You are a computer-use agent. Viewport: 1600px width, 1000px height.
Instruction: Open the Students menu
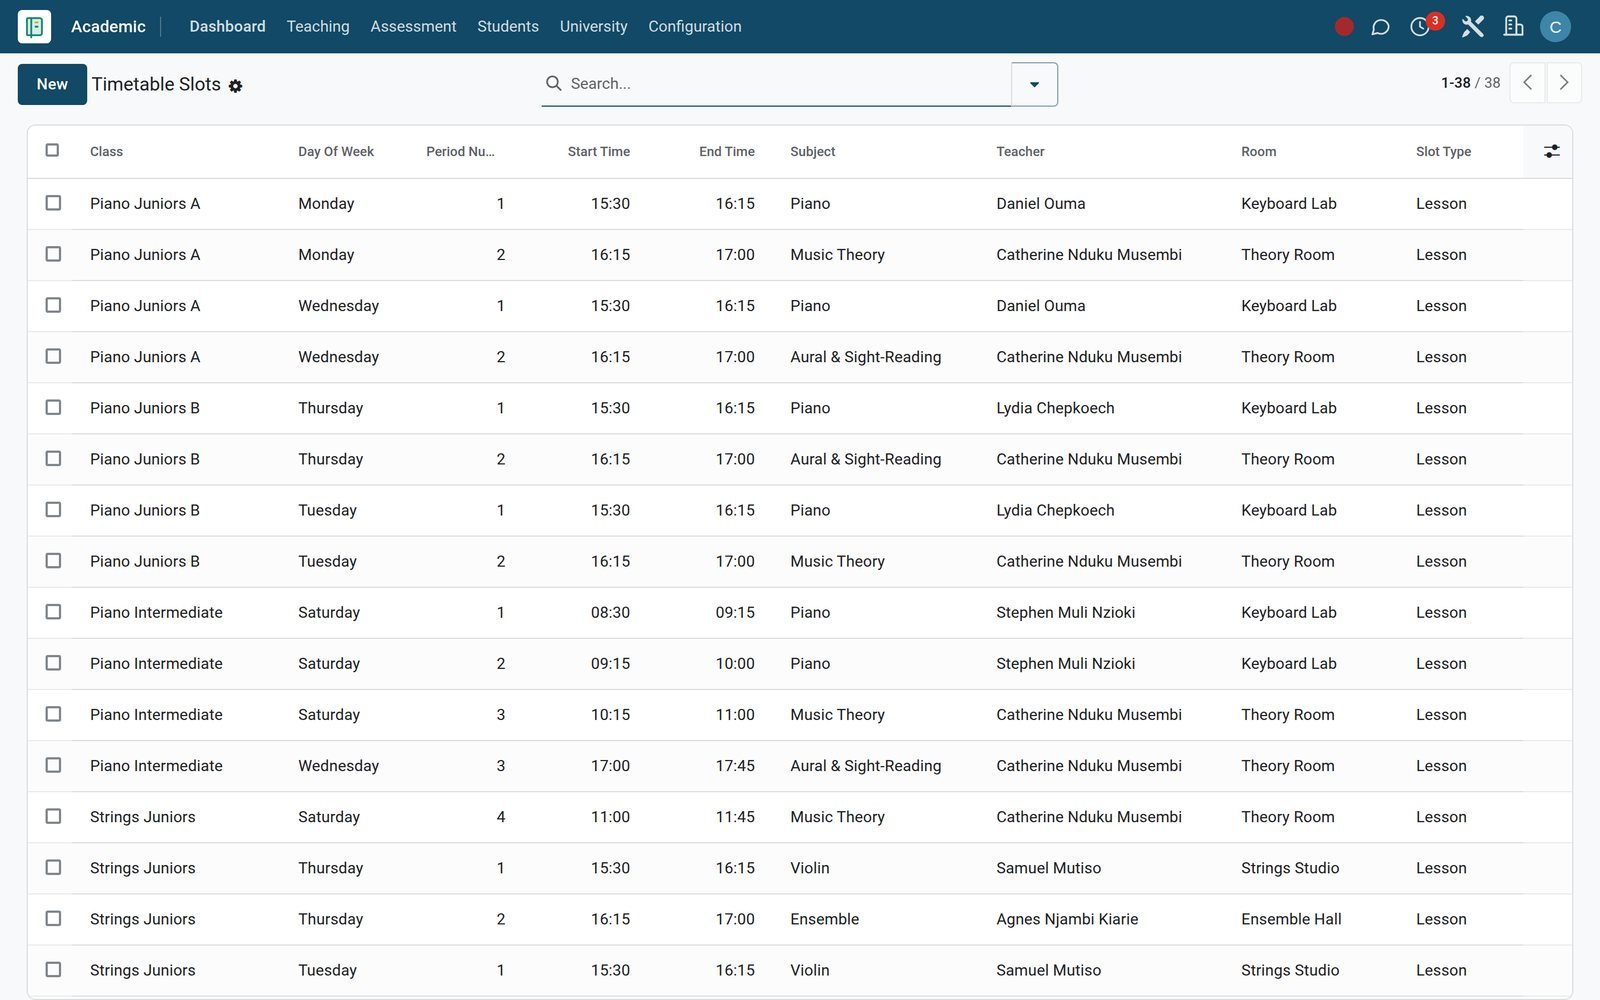click(x=508, y=26)
